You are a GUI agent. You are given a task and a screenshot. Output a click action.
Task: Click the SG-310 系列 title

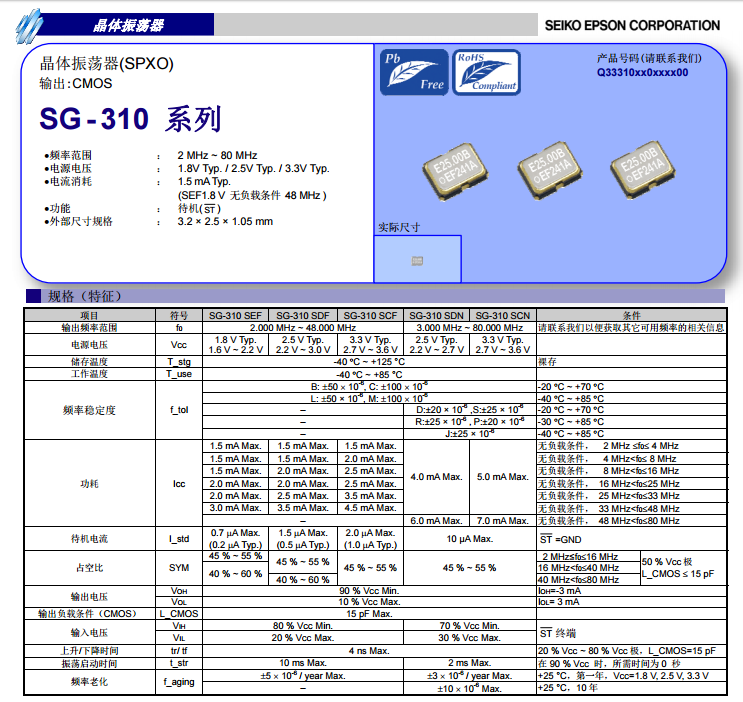[x=130, y=120]
